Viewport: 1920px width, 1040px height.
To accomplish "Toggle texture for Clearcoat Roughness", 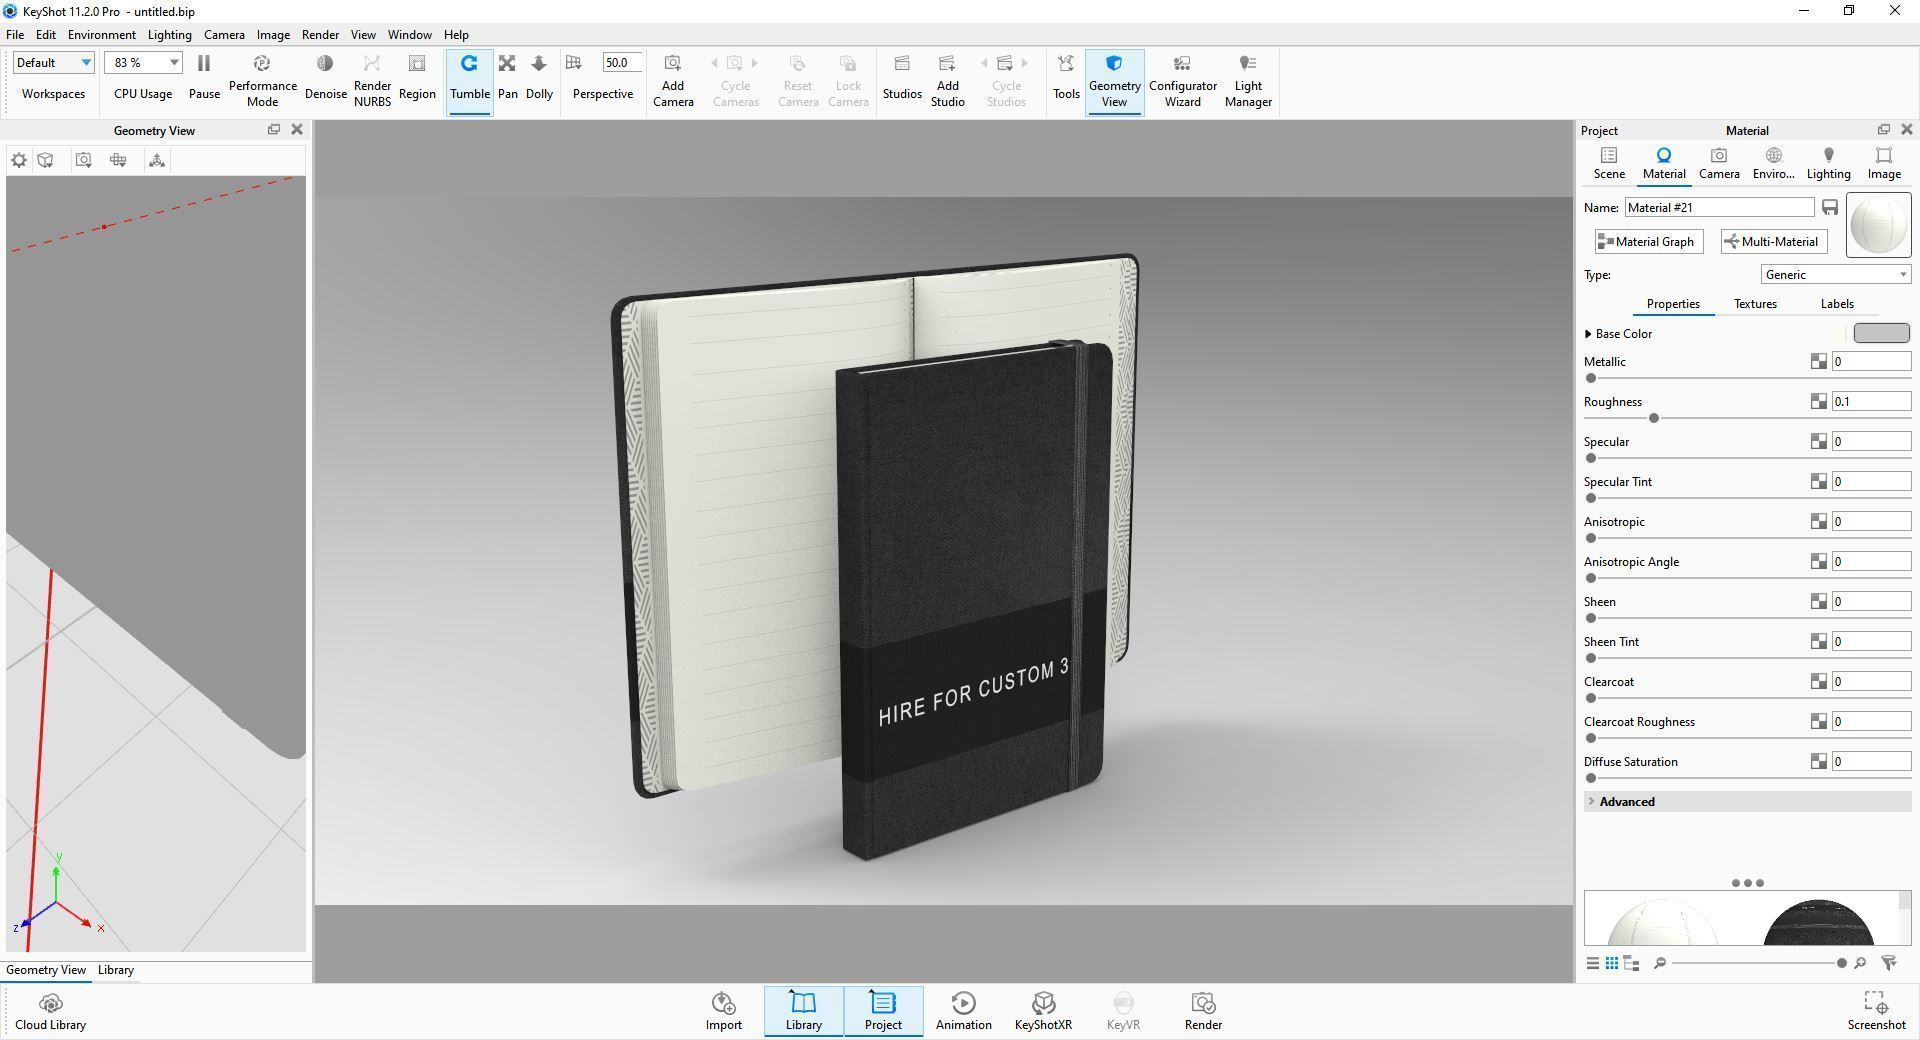I will point(1818,722).
